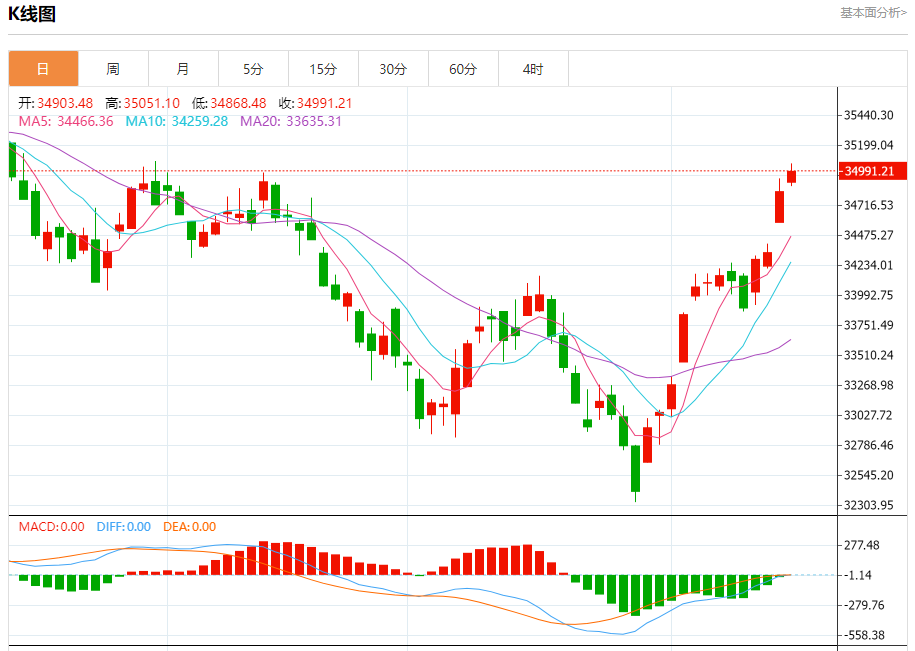Click the MA5 value 34466.36
The height and width of the screenshot is (651, 915).
coord(85,121)
